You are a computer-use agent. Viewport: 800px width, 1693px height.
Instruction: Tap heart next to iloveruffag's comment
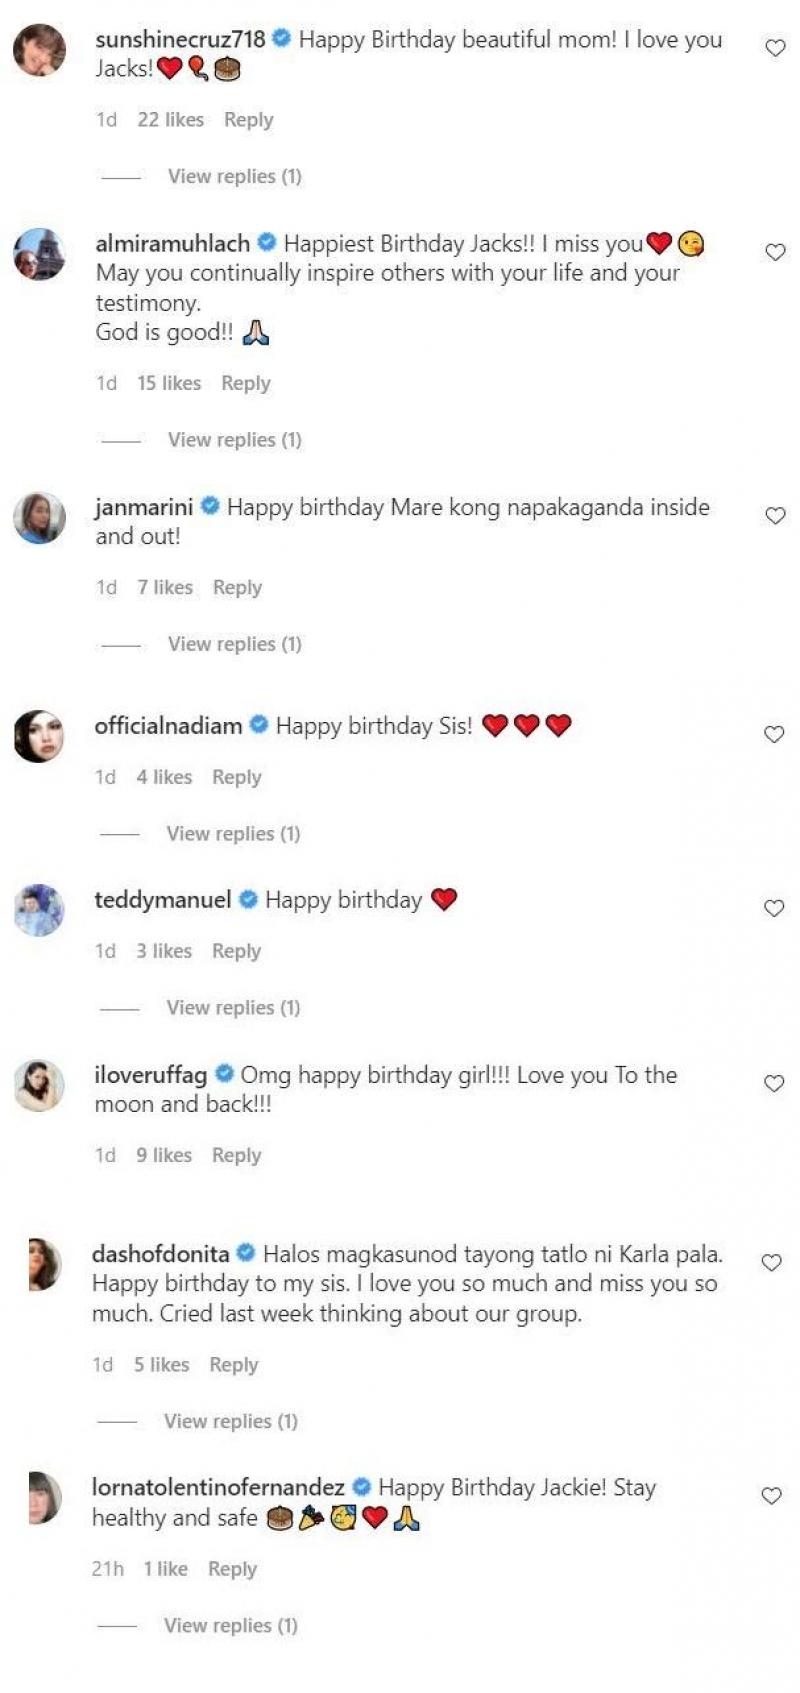[x=774, y=1083]
